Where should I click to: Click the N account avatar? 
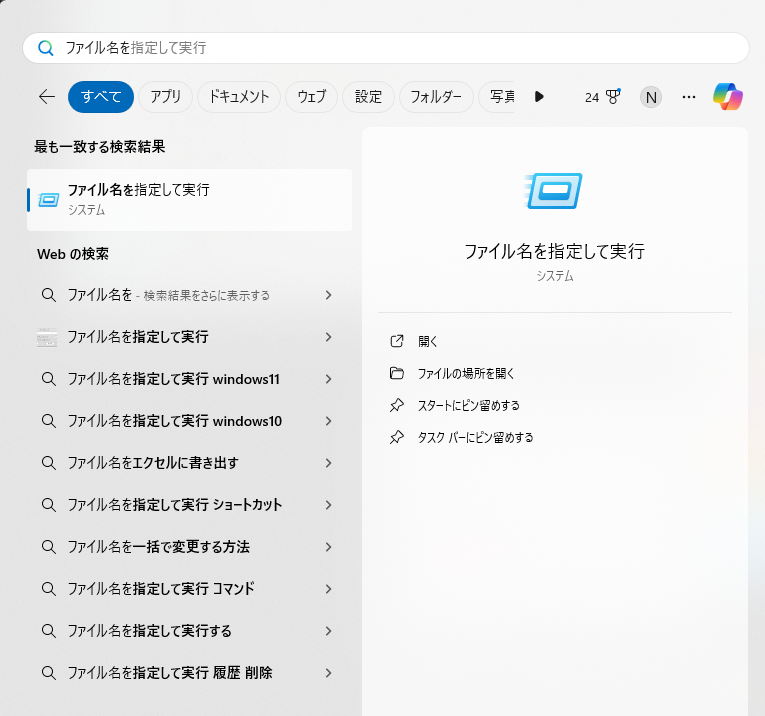(651, 97)
